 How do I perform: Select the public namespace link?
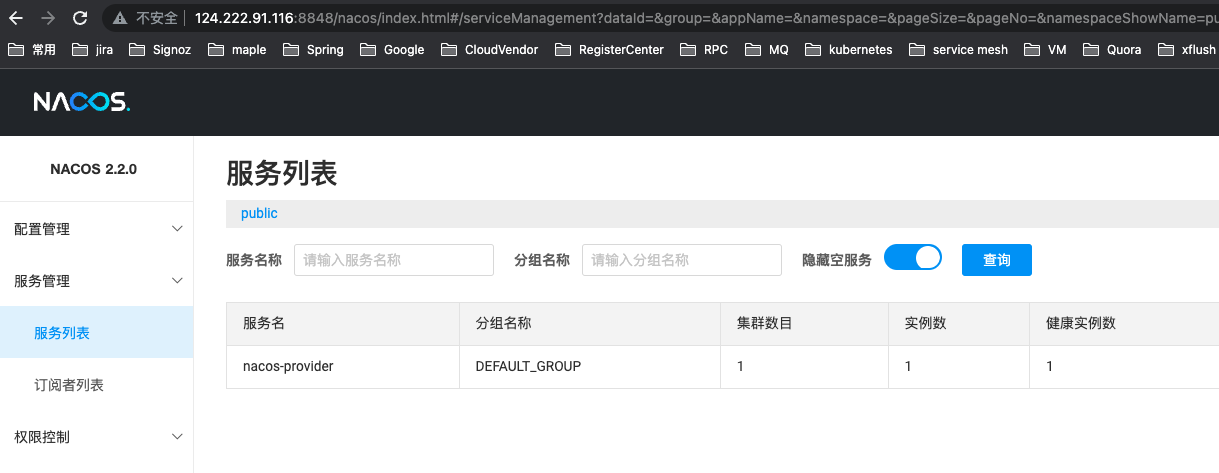point(259,213)
